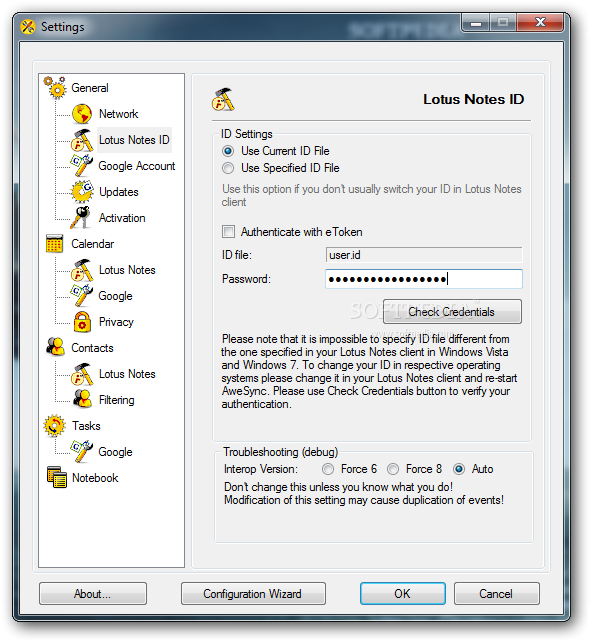591x642 pixels.
Task: Click the Updates gear icon
Action: (82, 192)
